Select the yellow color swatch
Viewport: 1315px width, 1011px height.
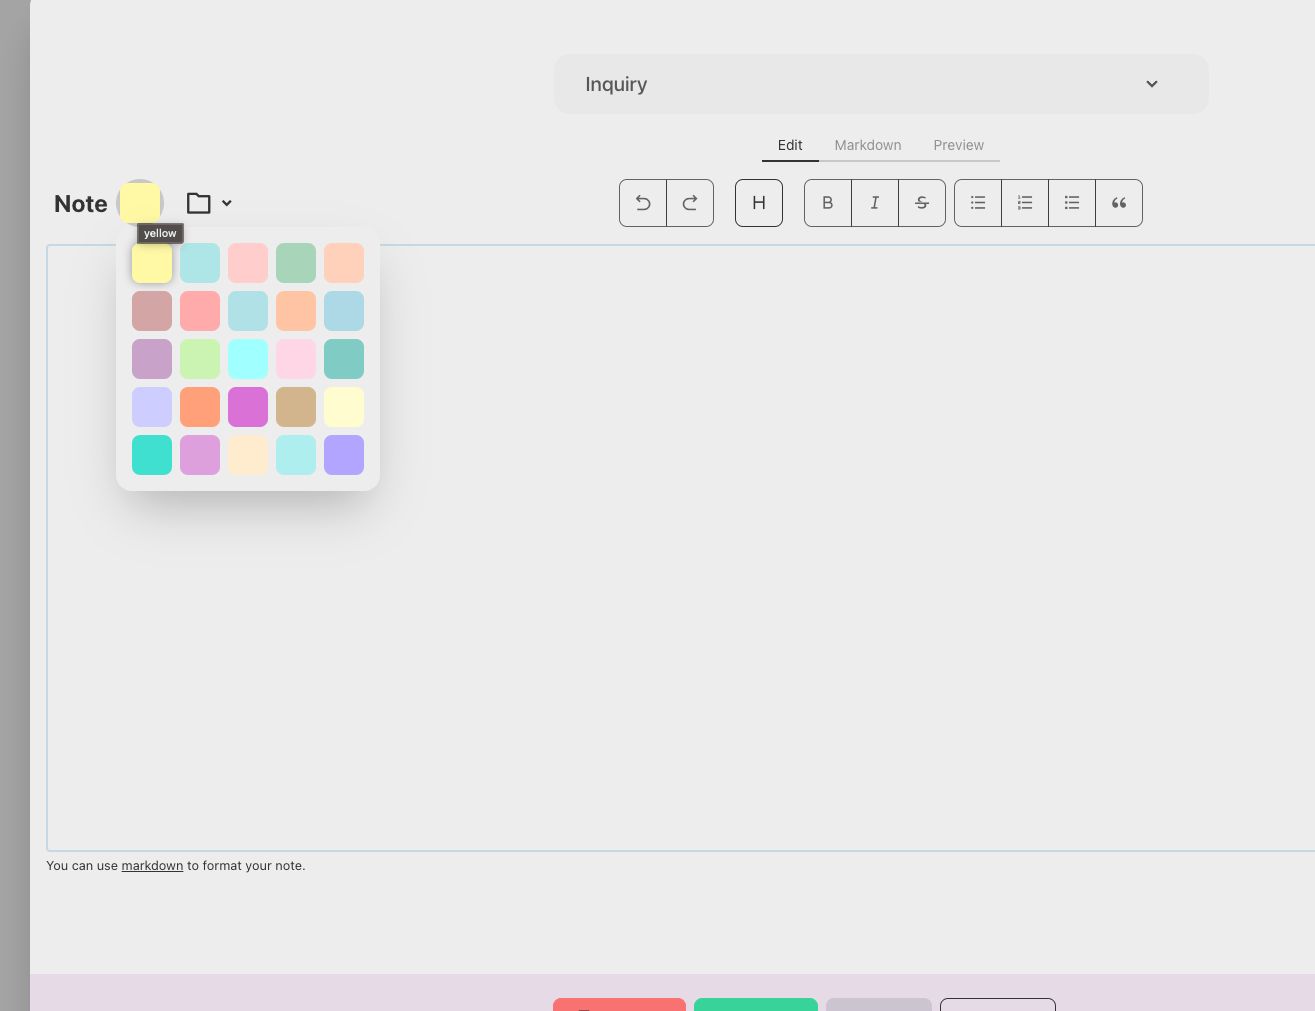pos(151,262)
